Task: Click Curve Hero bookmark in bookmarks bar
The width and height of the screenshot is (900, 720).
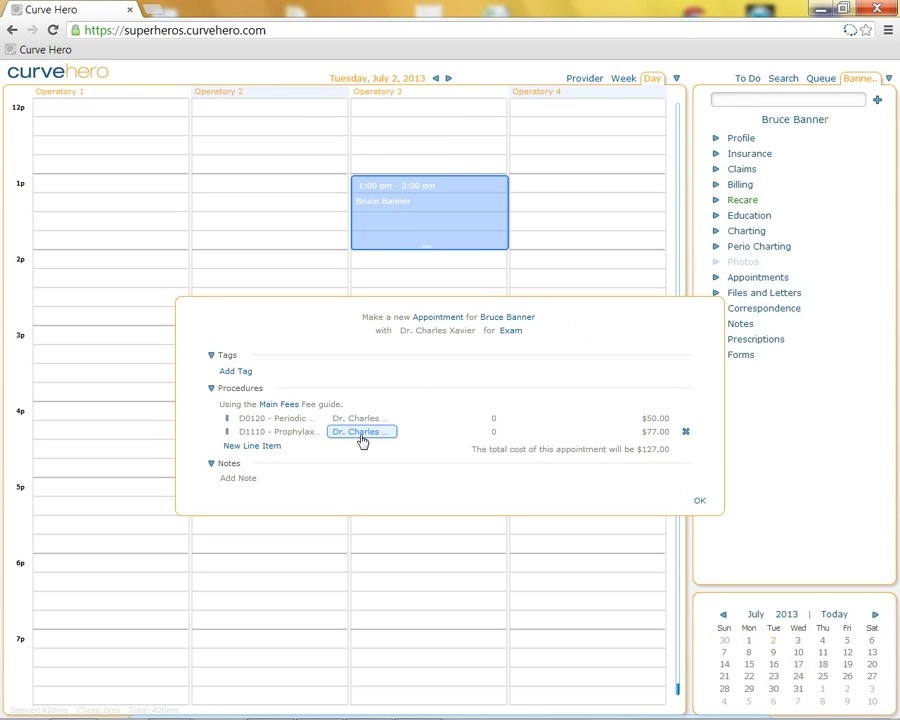Action: (38, 49)
